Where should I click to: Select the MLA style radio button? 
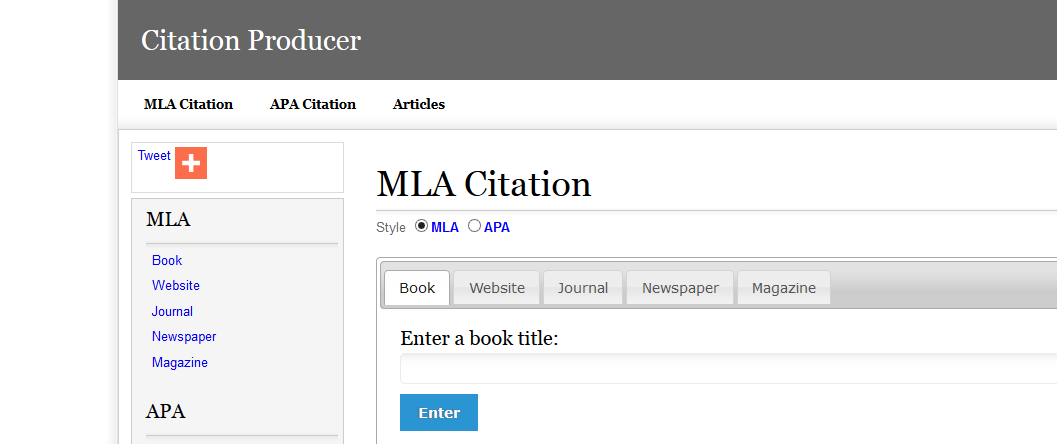tap(421, 226)
